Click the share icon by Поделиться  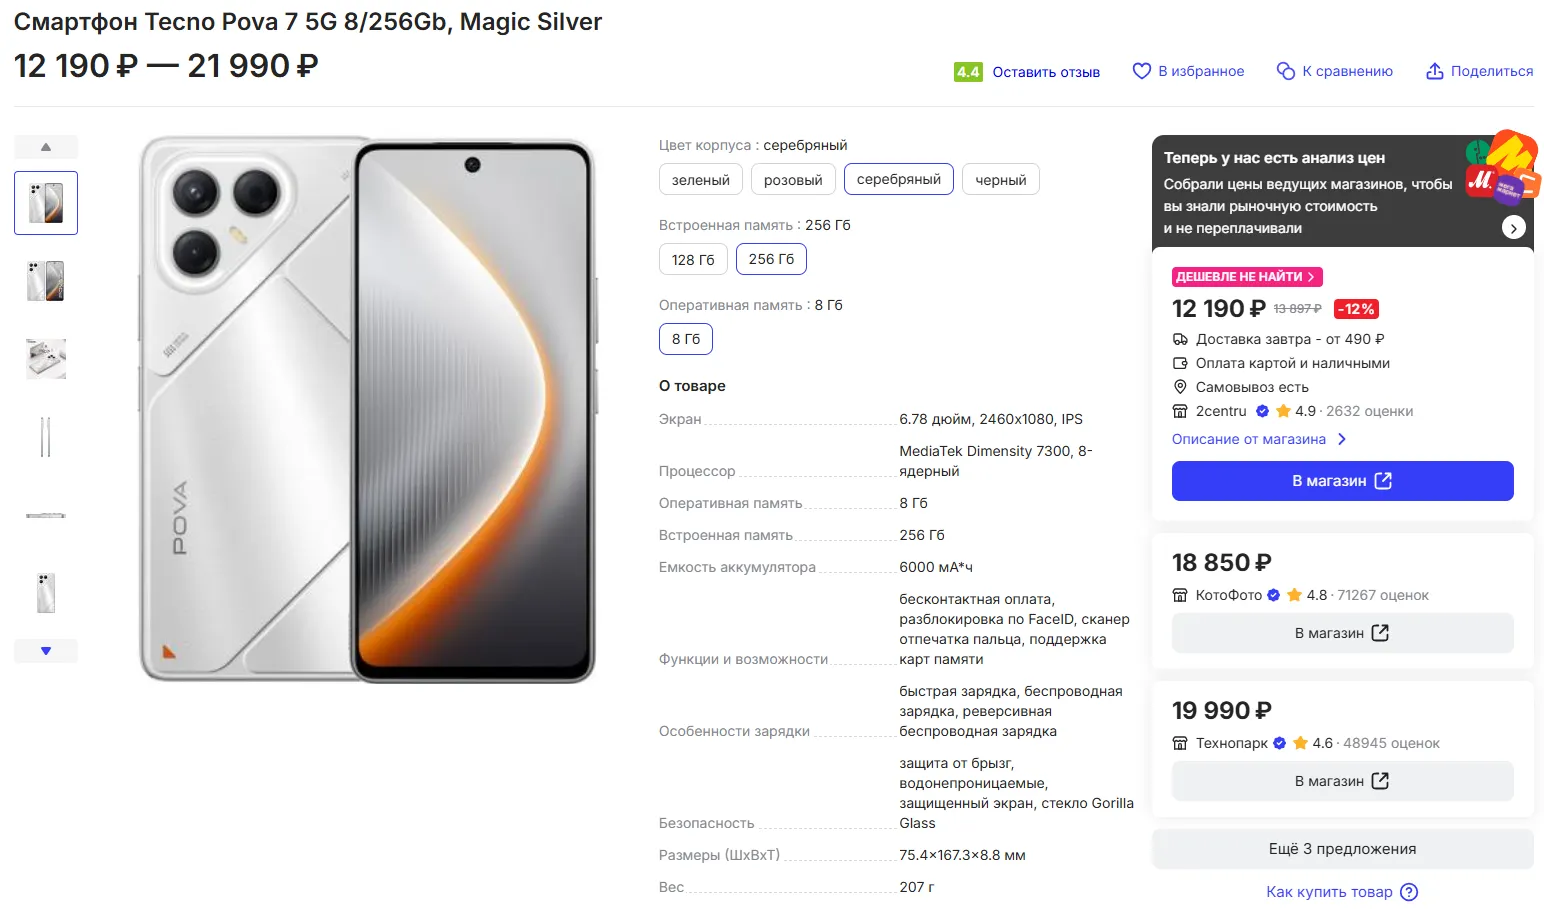tap(1435, 71)
